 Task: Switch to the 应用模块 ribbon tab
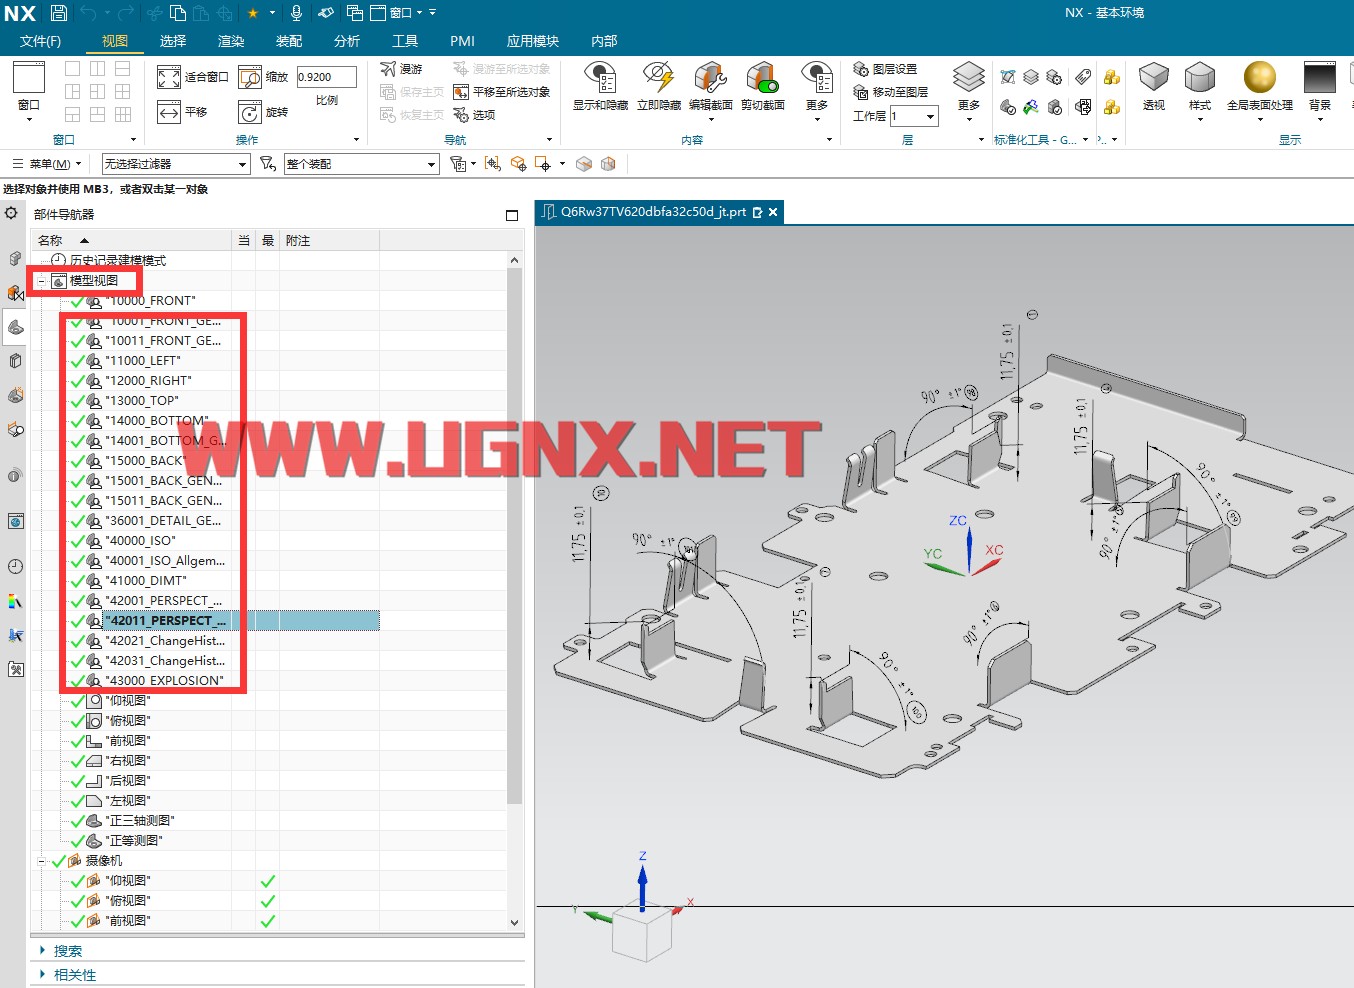click(x=533, y=41)
